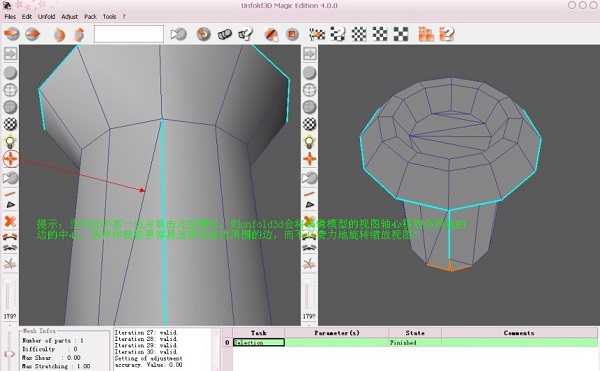Enable wireframe sphere display in left view
Screen dimensions: 600x371
(11, 90)
